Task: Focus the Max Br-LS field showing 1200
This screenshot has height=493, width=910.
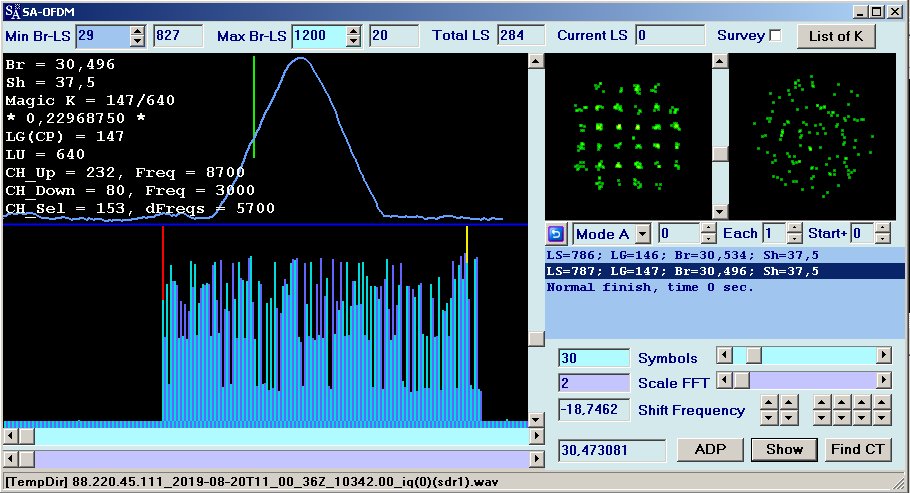Action: (319, 36)
